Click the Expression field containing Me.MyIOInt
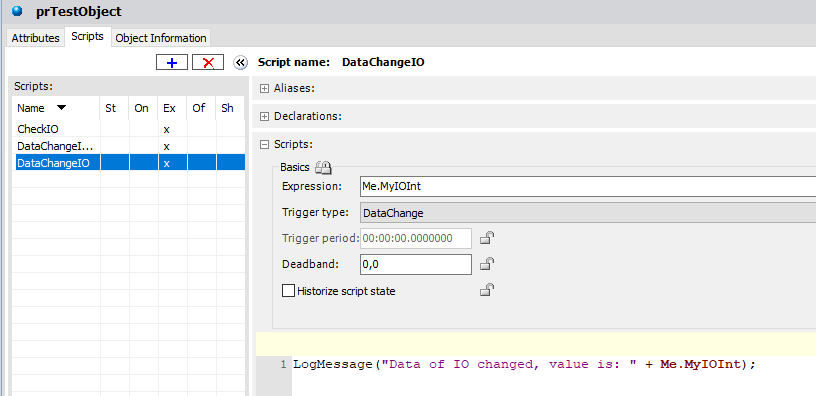This screenshot has width=816, height=396. pyautogui.click(x=588, y=186)
